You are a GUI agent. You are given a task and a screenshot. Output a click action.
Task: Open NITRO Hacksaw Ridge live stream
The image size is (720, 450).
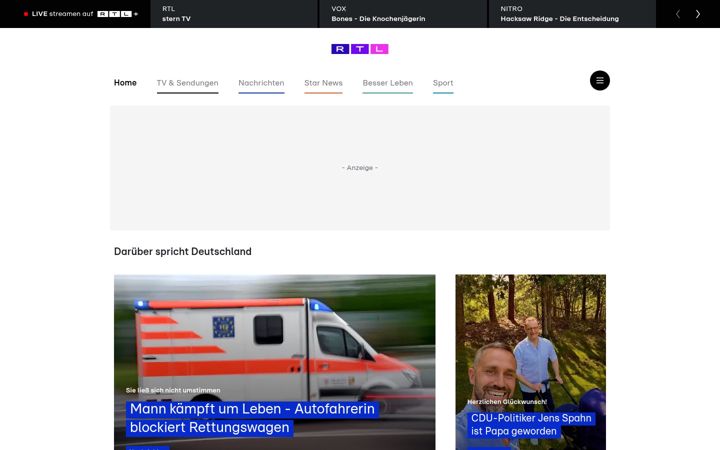(572, 14)
